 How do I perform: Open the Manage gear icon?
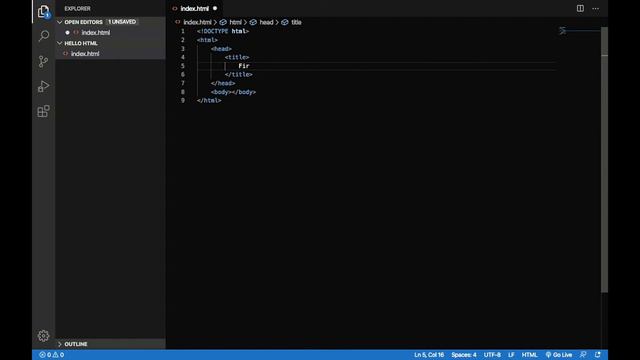pyautogui.click(x=43, y=336)
